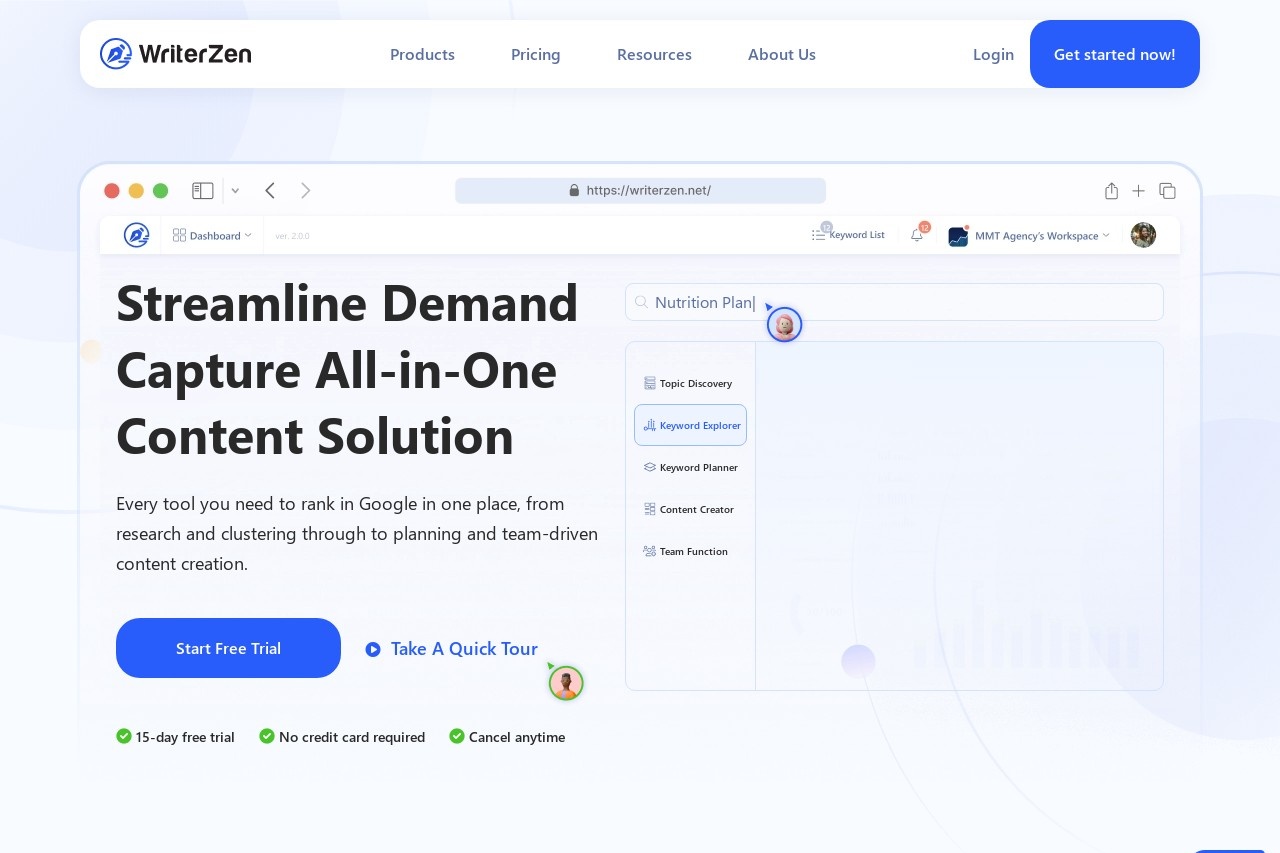
Task: Select Keyword Explorer in the sidebar
Action: [690, 425]
